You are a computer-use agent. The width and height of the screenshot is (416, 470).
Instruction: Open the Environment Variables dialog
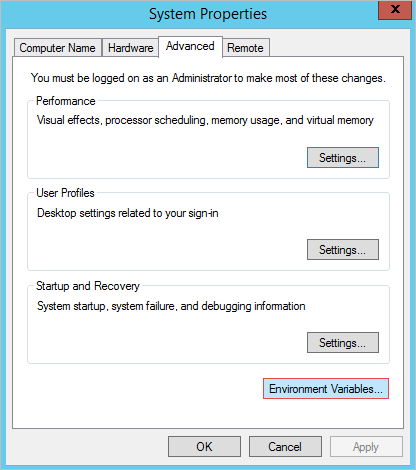click(x=326, y=389)
